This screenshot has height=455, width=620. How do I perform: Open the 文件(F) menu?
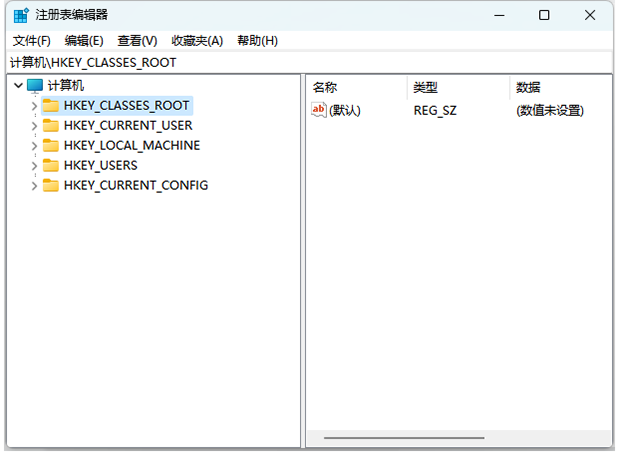pos(31,41)
